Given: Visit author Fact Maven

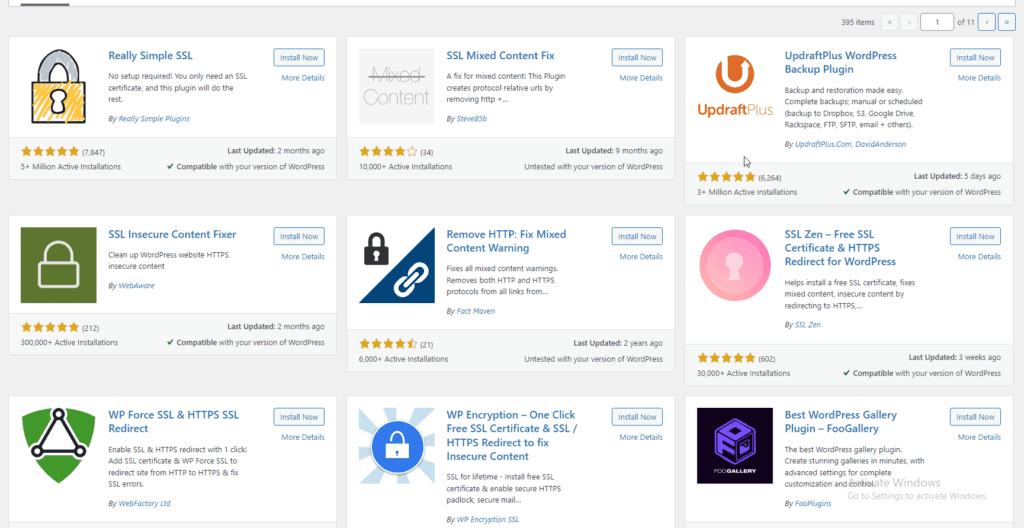Looking at the screenshot, I should click(x=475, y=311).
